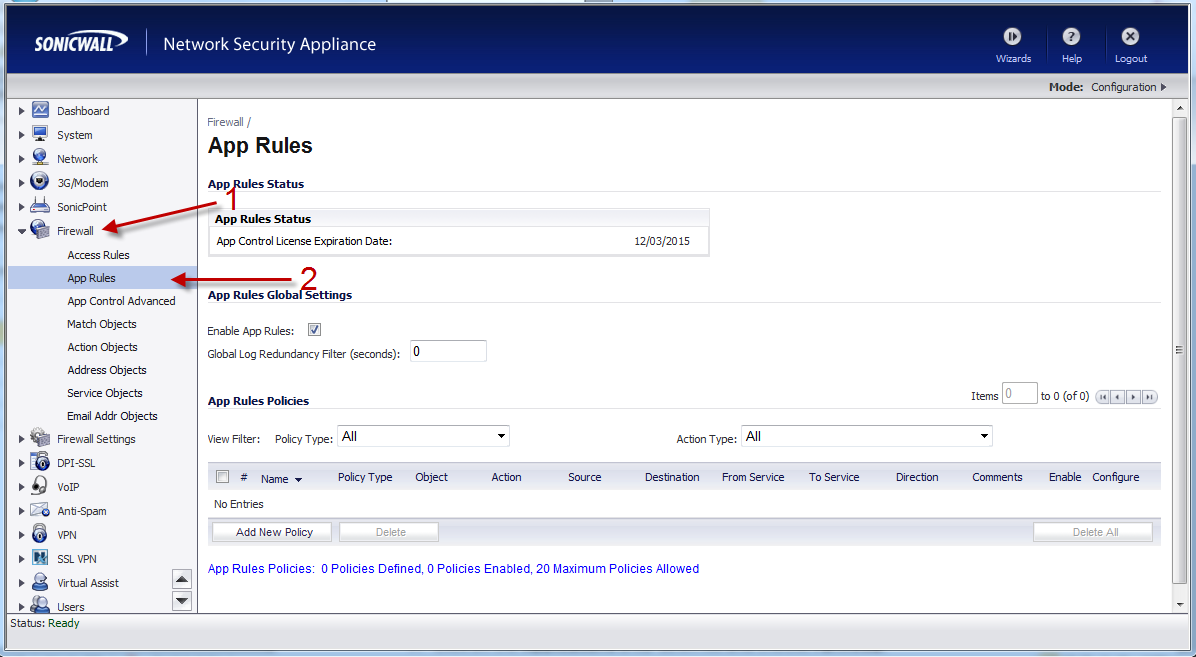Click the Action column header

506,477
